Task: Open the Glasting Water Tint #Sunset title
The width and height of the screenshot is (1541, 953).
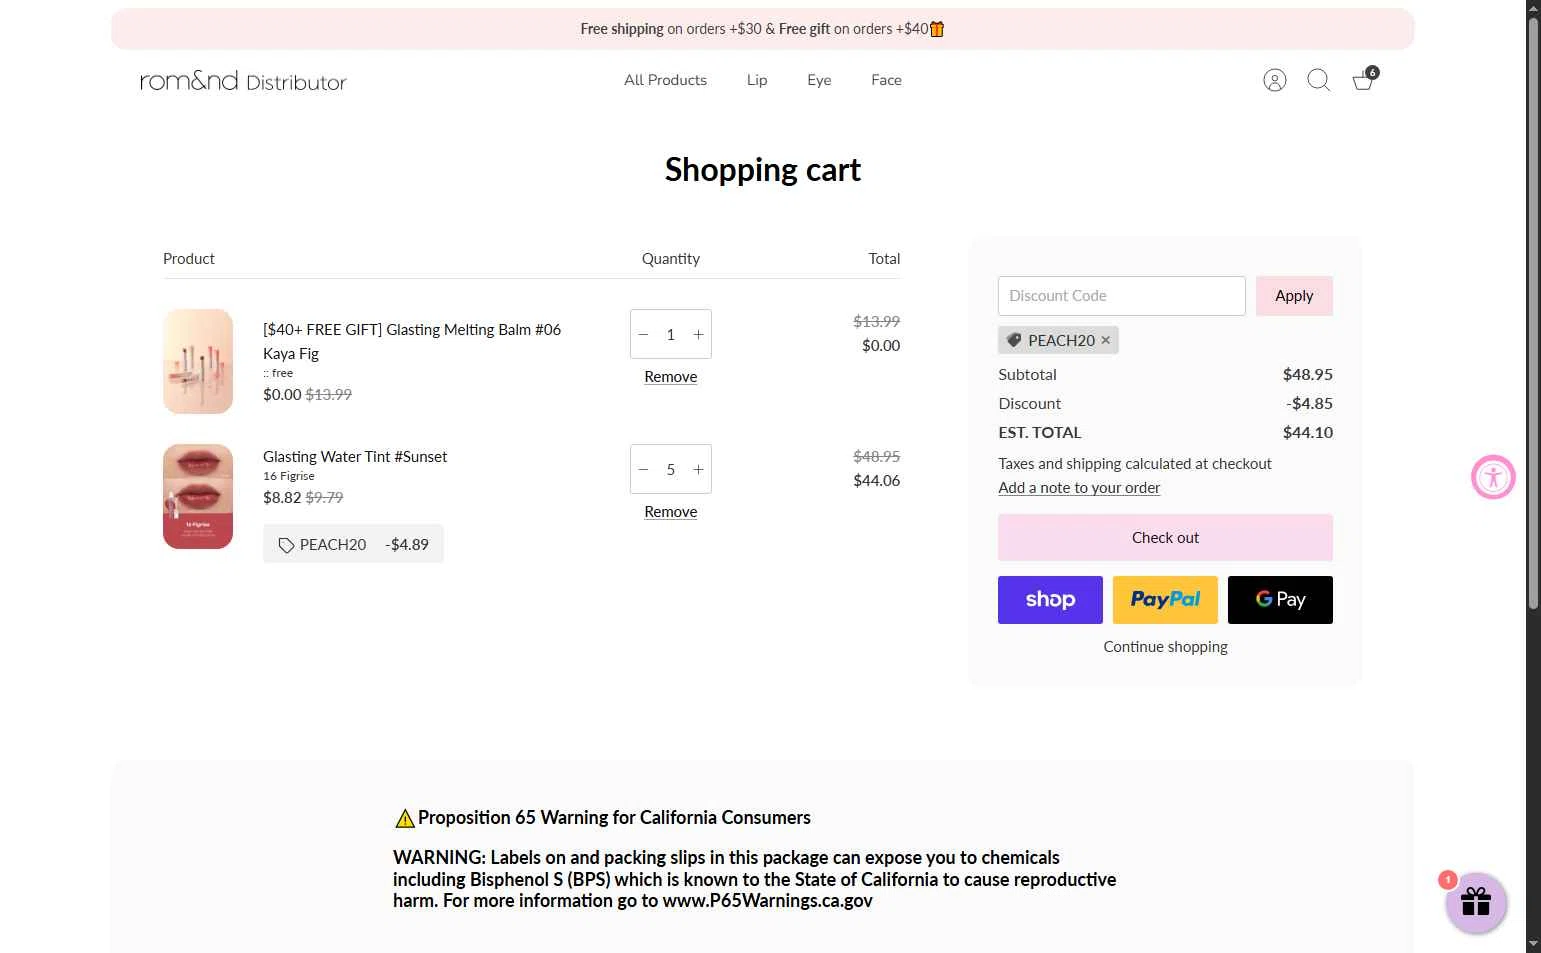Action: tap(355, 457)
